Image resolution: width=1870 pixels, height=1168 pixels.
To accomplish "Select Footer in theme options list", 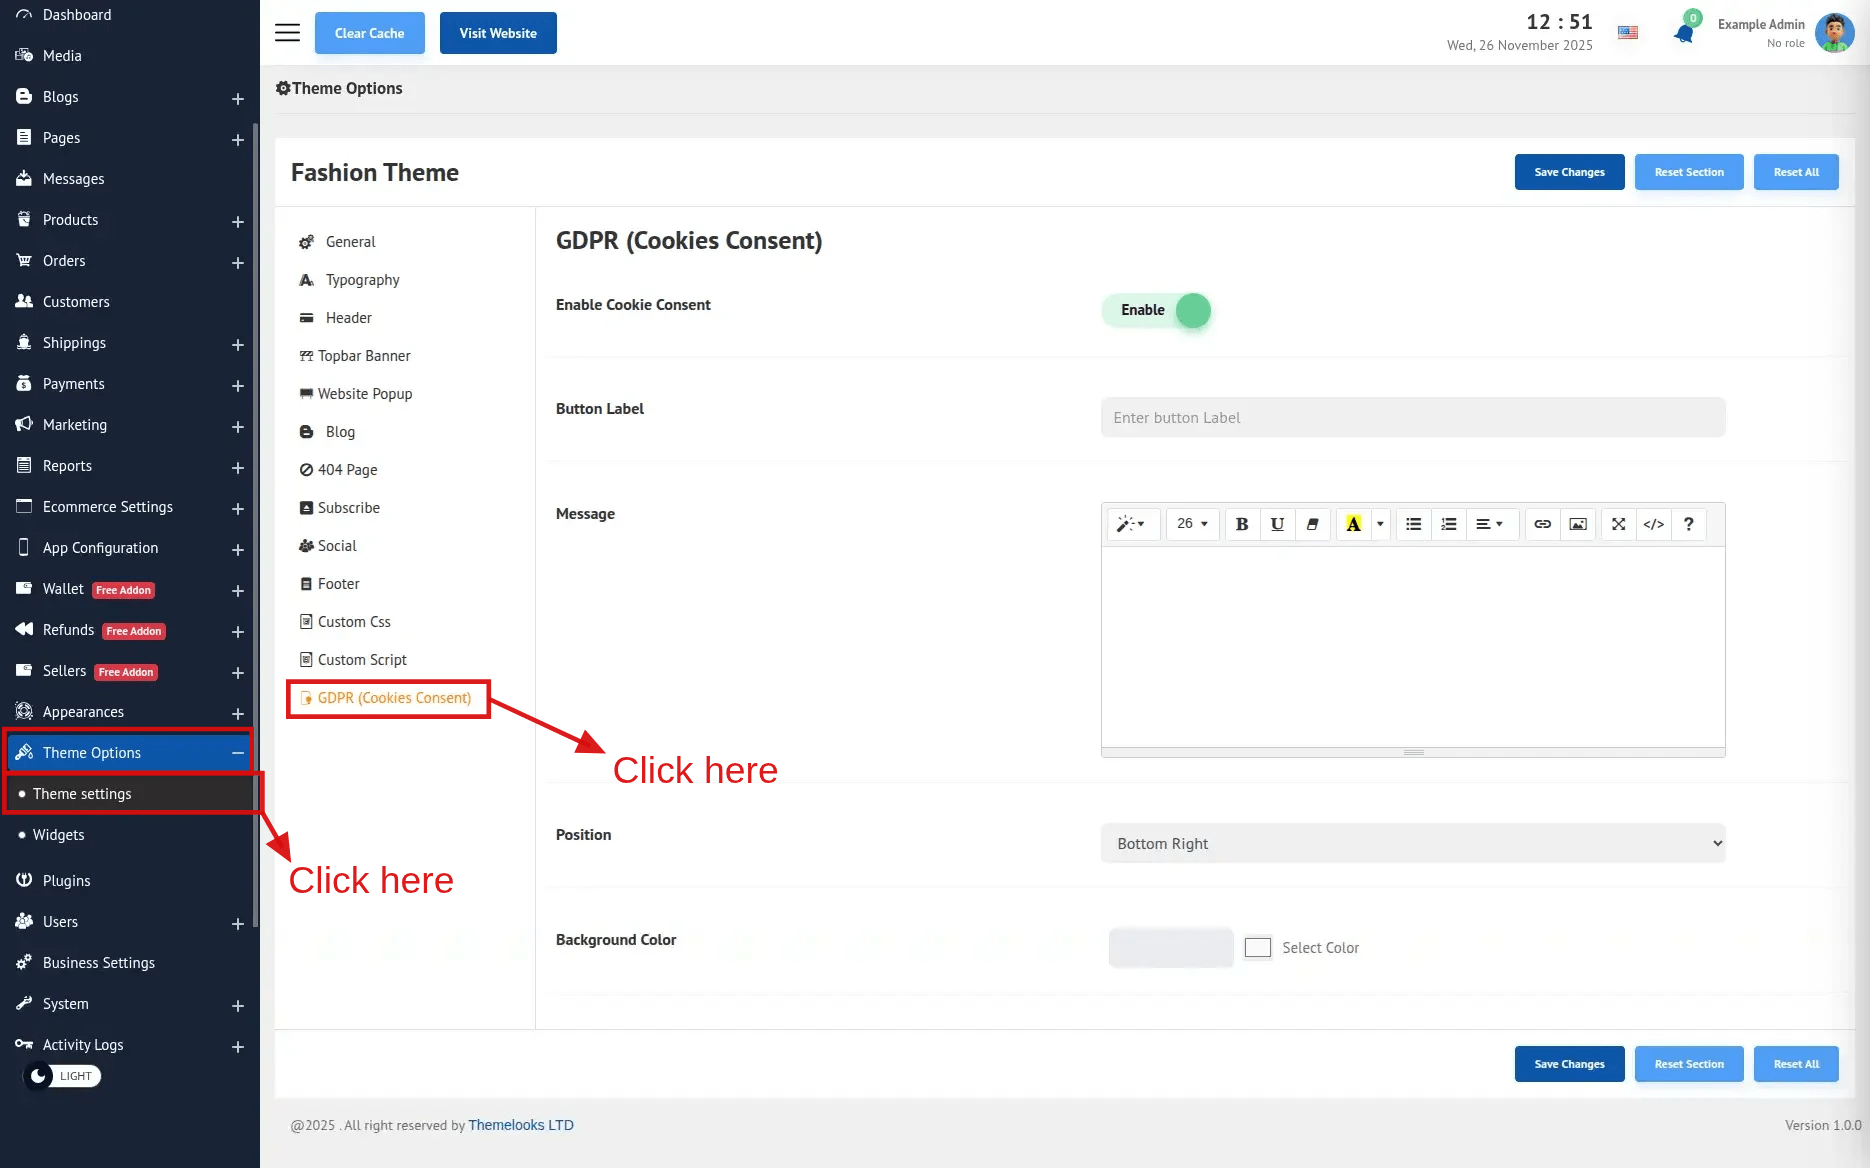I will pos(338,584).
